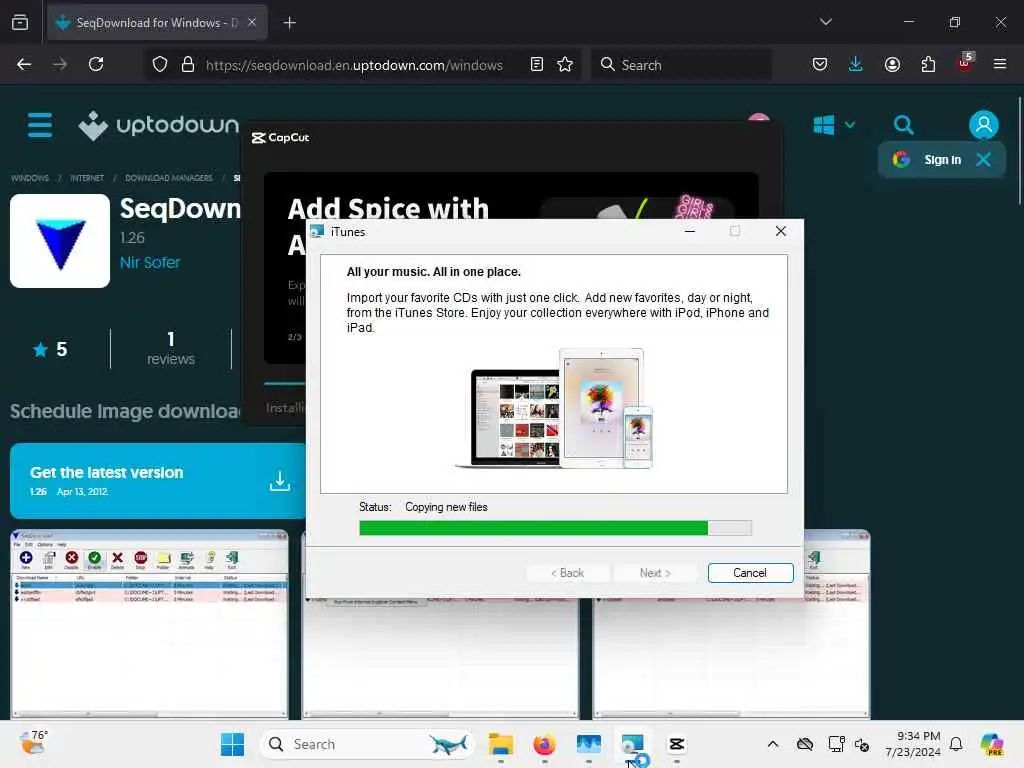This screenshot has width=1024, height=768.
Task: Open clock showing 9:34 PM
Action: 913,744
